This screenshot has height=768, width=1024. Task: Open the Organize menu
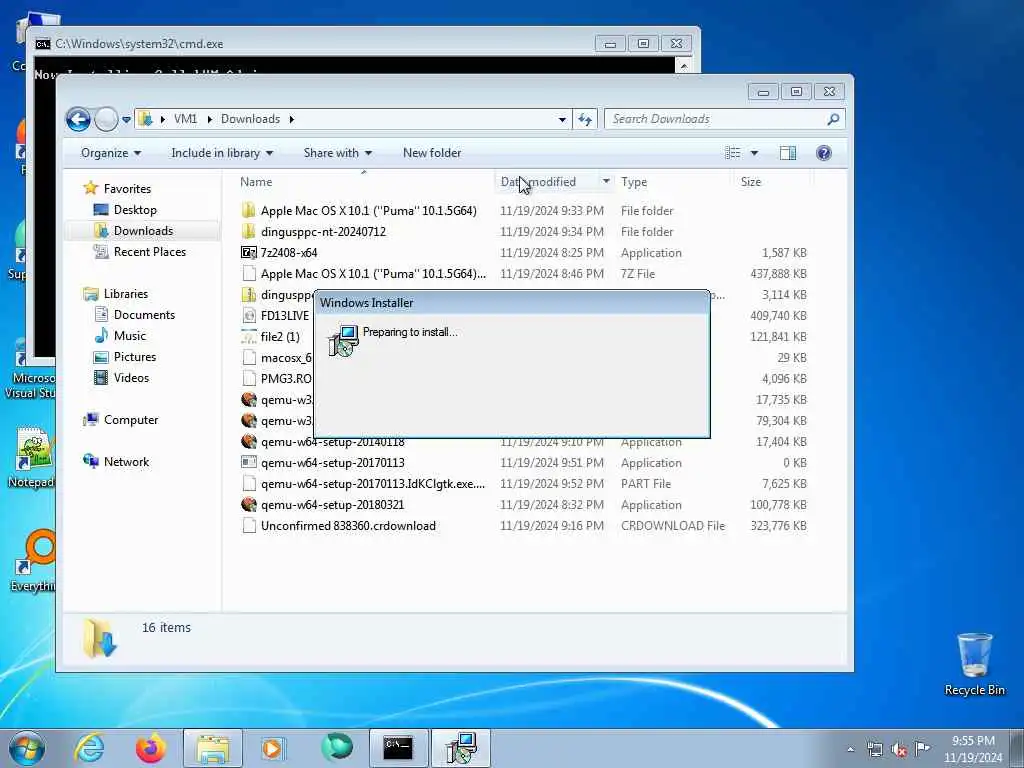110,153
